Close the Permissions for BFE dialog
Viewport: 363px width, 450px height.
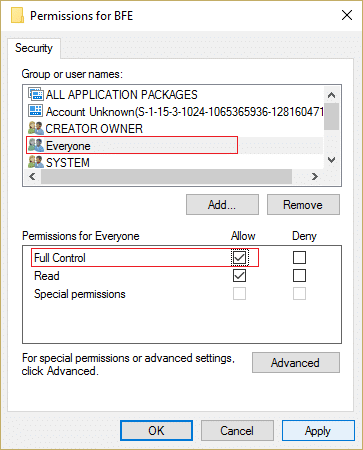[347, 15]
